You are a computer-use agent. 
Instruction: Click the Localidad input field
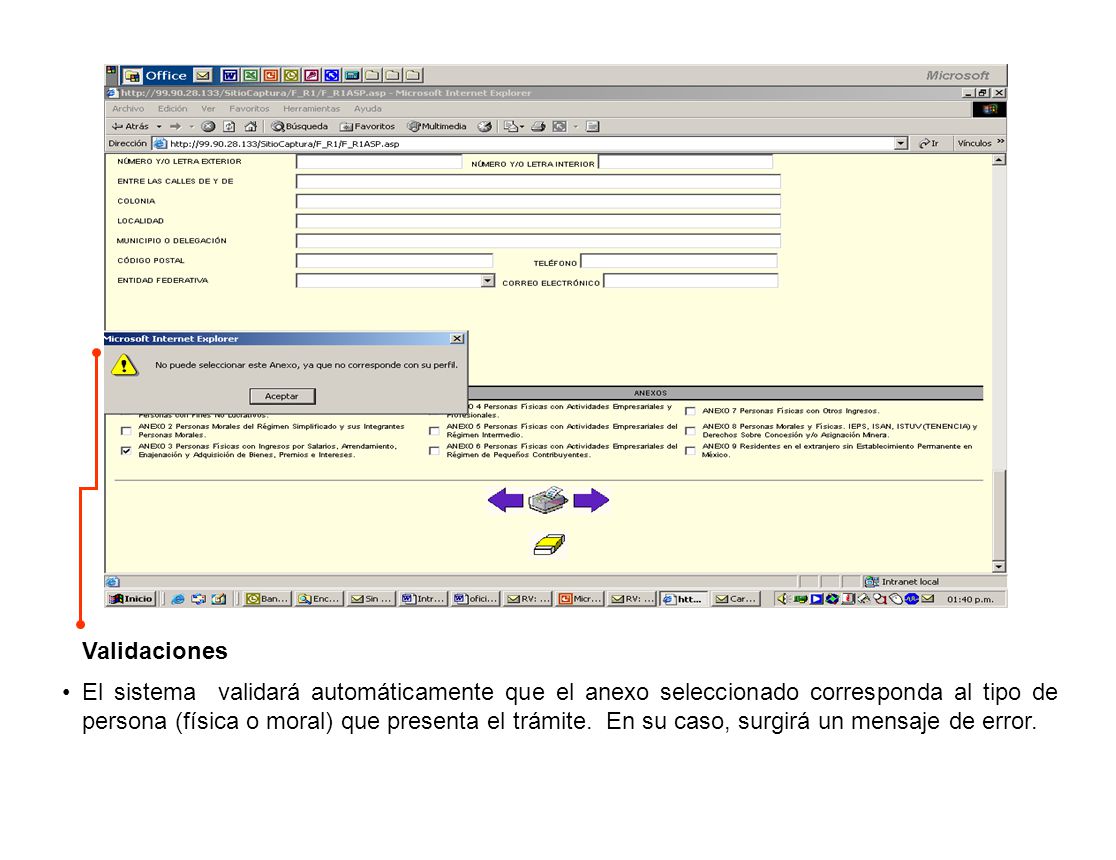tap(538, 221)
